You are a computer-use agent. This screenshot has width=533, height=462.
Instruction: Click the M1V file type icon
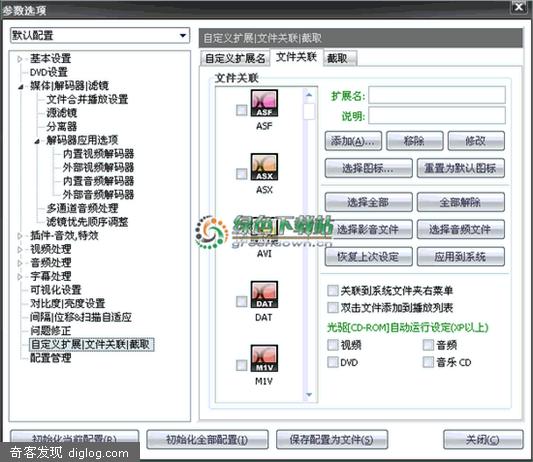pyautogui.click(x=264, y=358)
